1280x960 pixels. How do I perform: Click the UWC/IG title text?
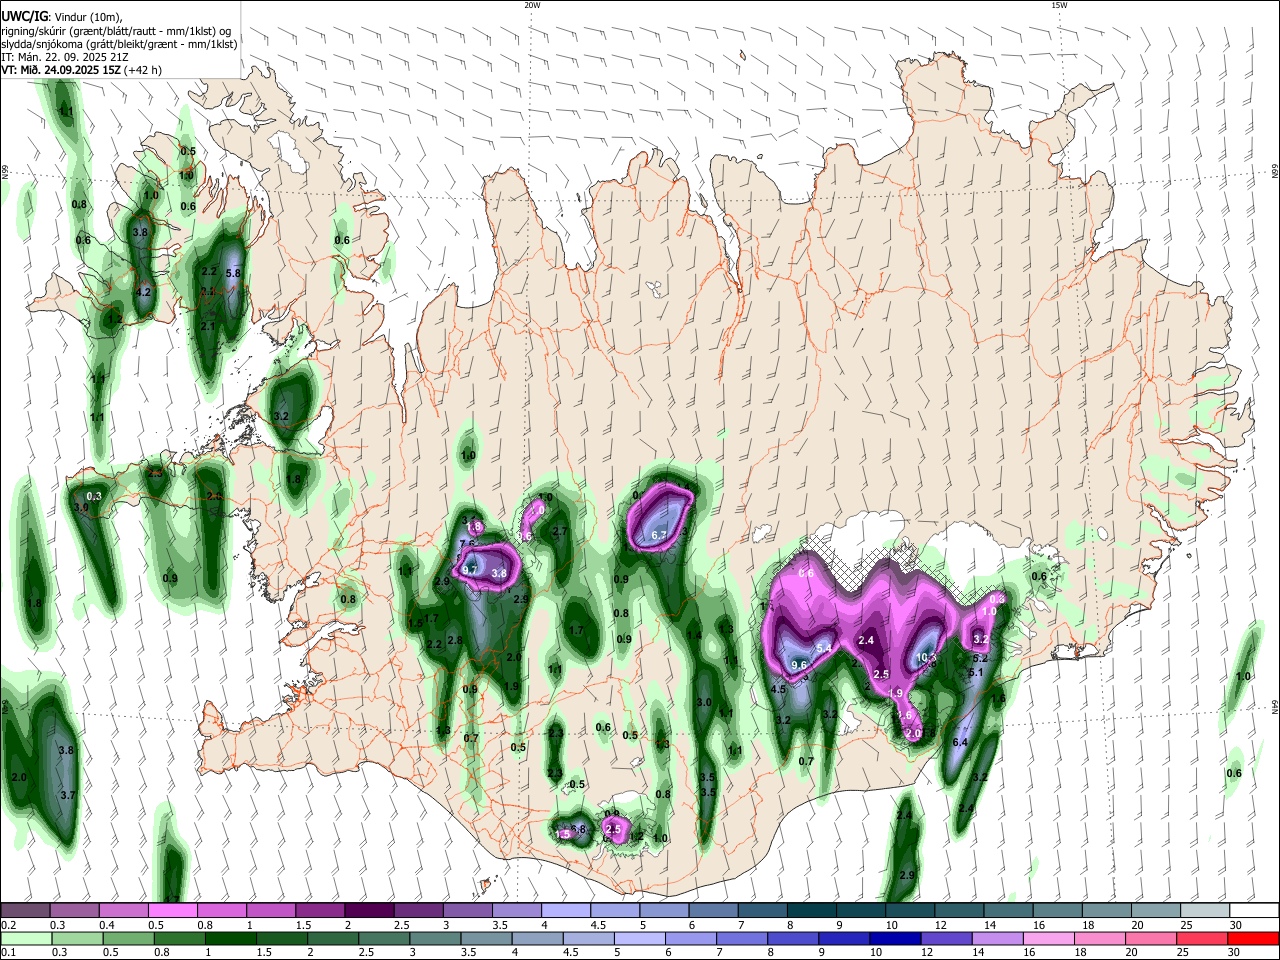pyautogui.click(x=23, y=16)
